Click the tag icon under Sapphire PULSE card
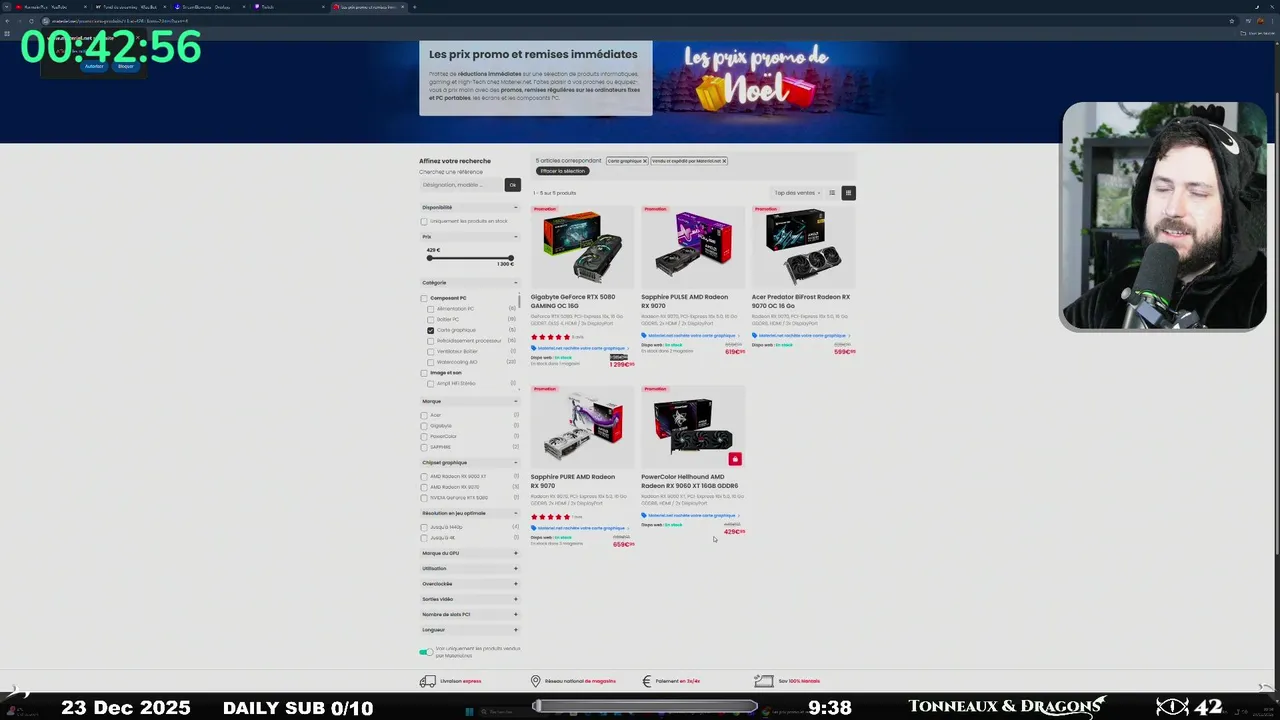This screenshot has width=1280, height=720. 644,336
